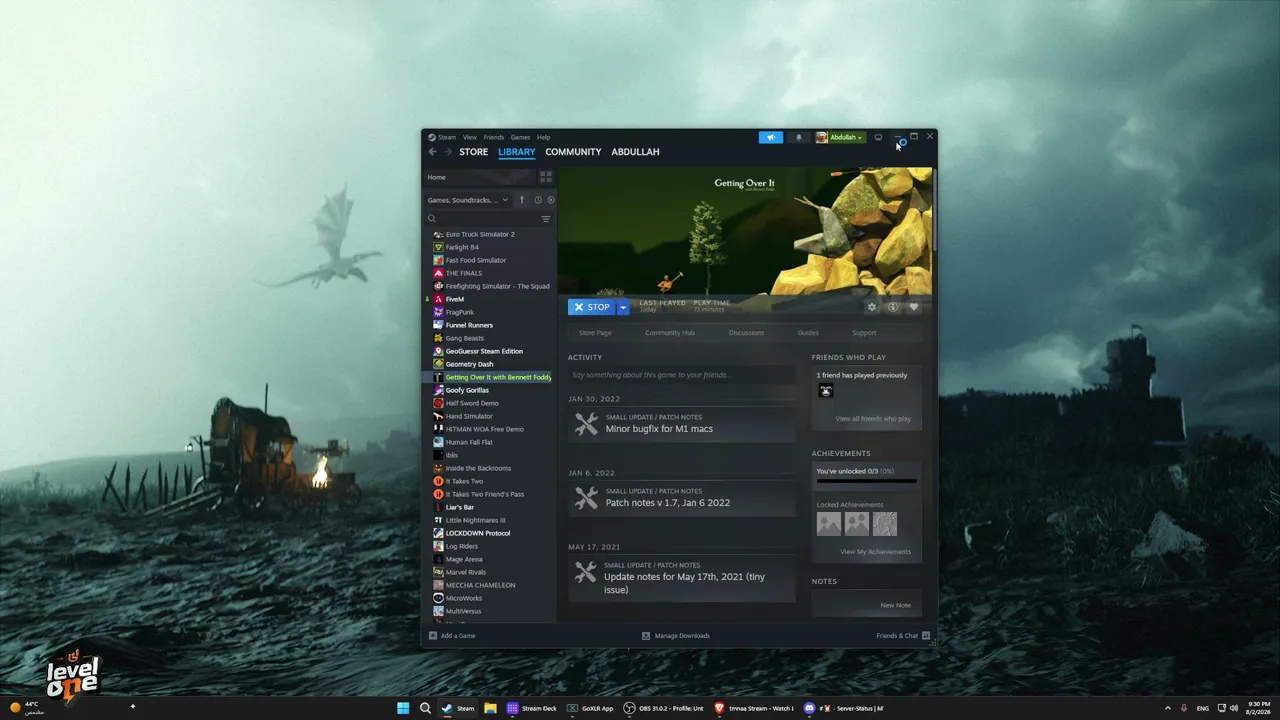Click the Manage Downloads icon
1280x720 pixels.
646,635
